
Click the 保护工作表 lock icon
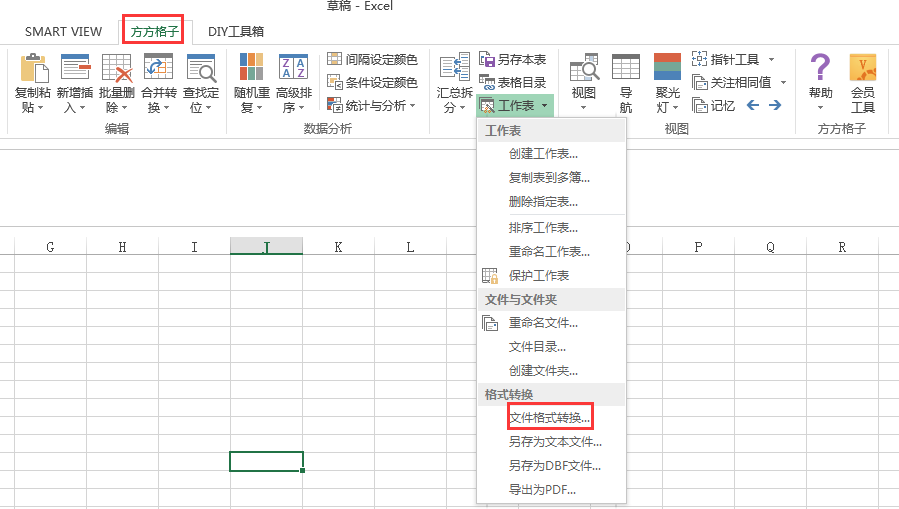point(490,276)
